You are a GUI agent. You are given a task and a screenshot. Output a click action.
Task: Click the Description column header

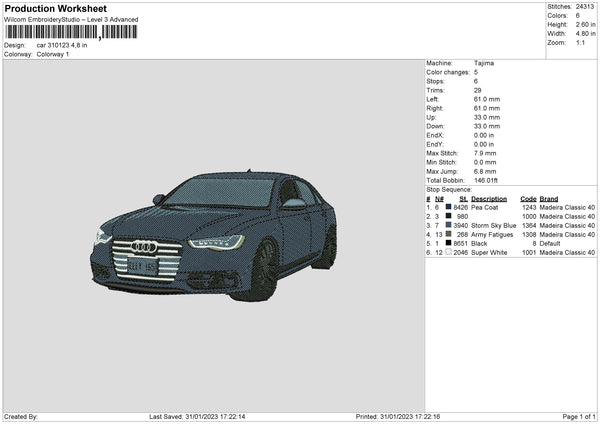[489, 198]
